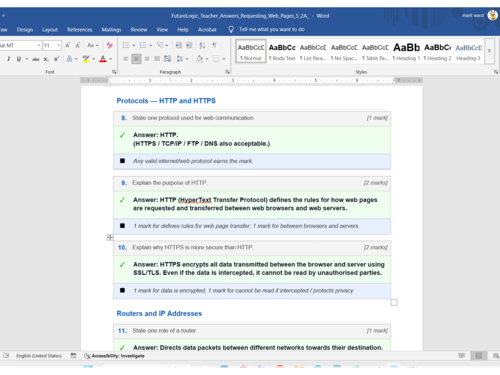Justify the paragraph text
The image size is (500, 375).
tap(157, 59)
